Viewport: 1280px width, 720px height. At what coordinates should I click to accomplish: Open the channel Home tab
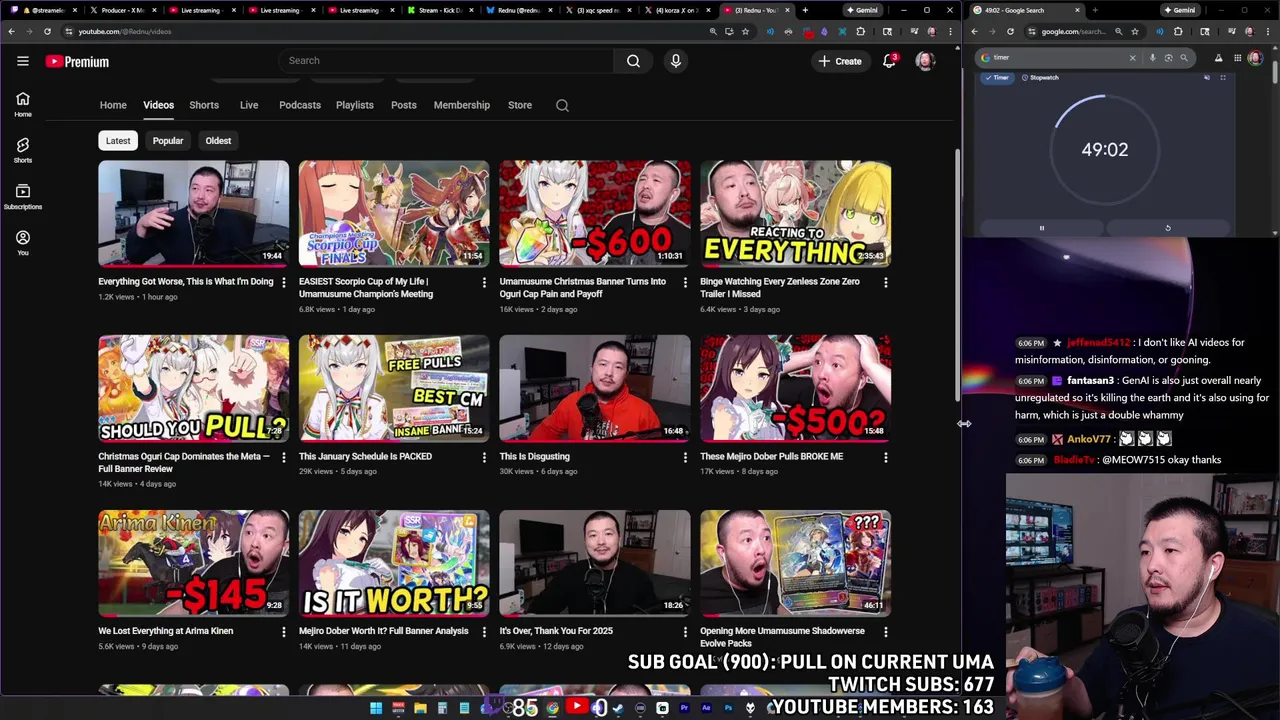(x=113, y=105)
